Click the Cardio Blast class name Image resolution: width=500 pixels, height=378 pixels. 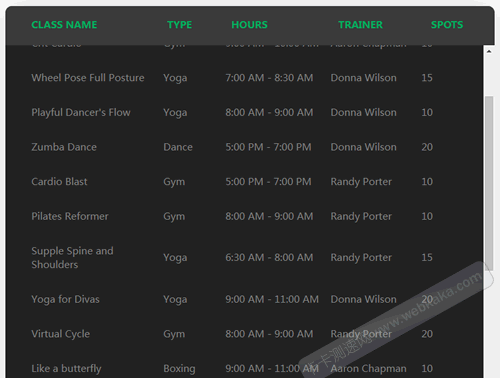coord(59,182)
